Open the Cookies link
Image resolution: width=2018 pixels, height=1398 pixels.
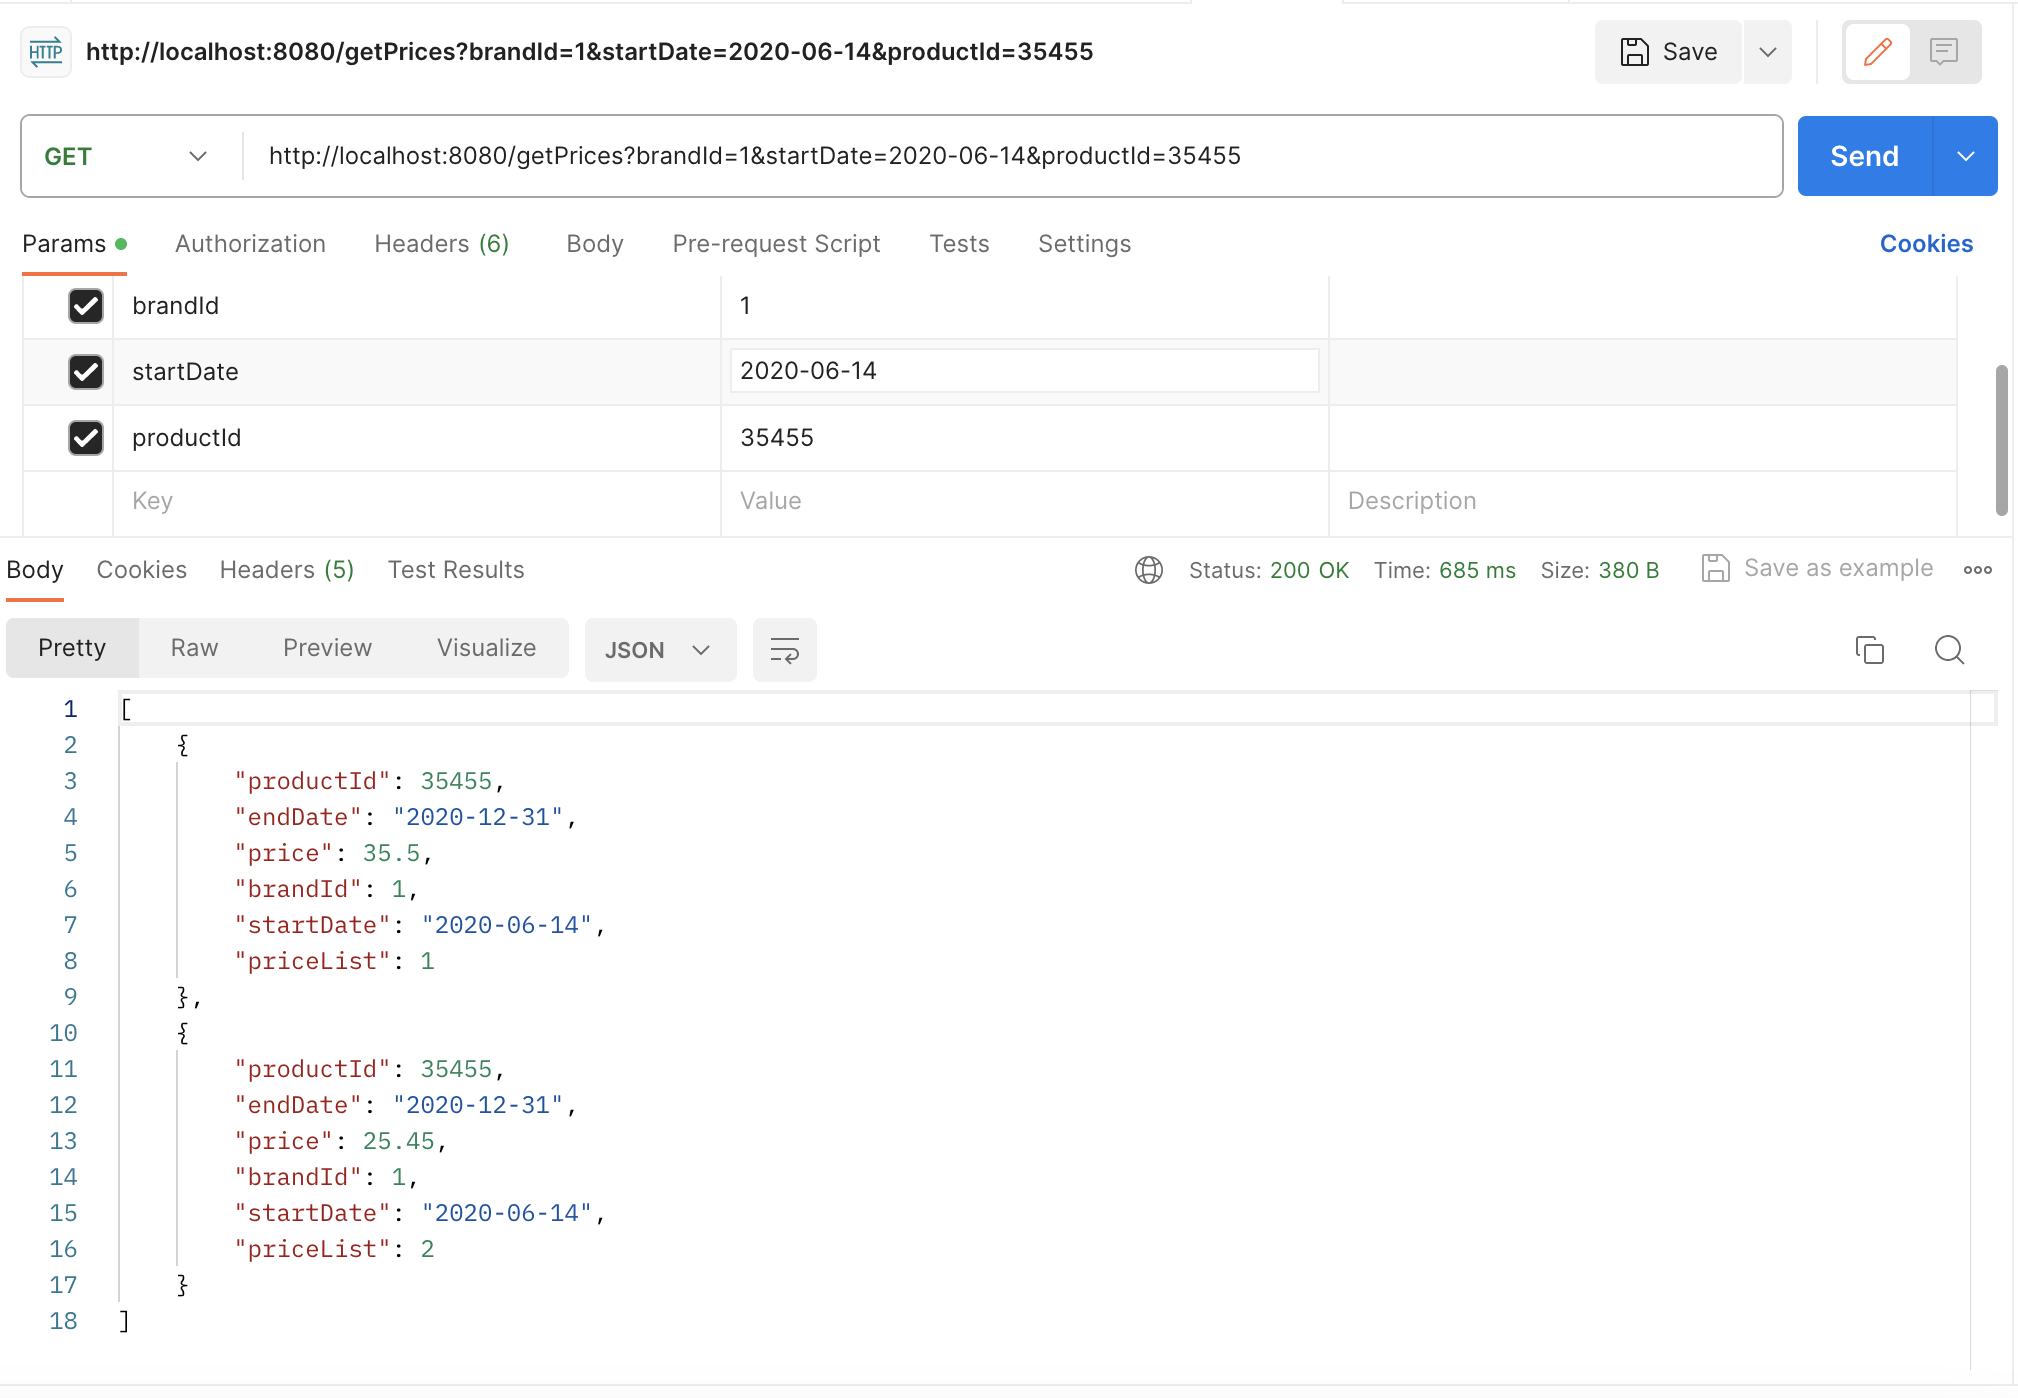point(1925,244)
